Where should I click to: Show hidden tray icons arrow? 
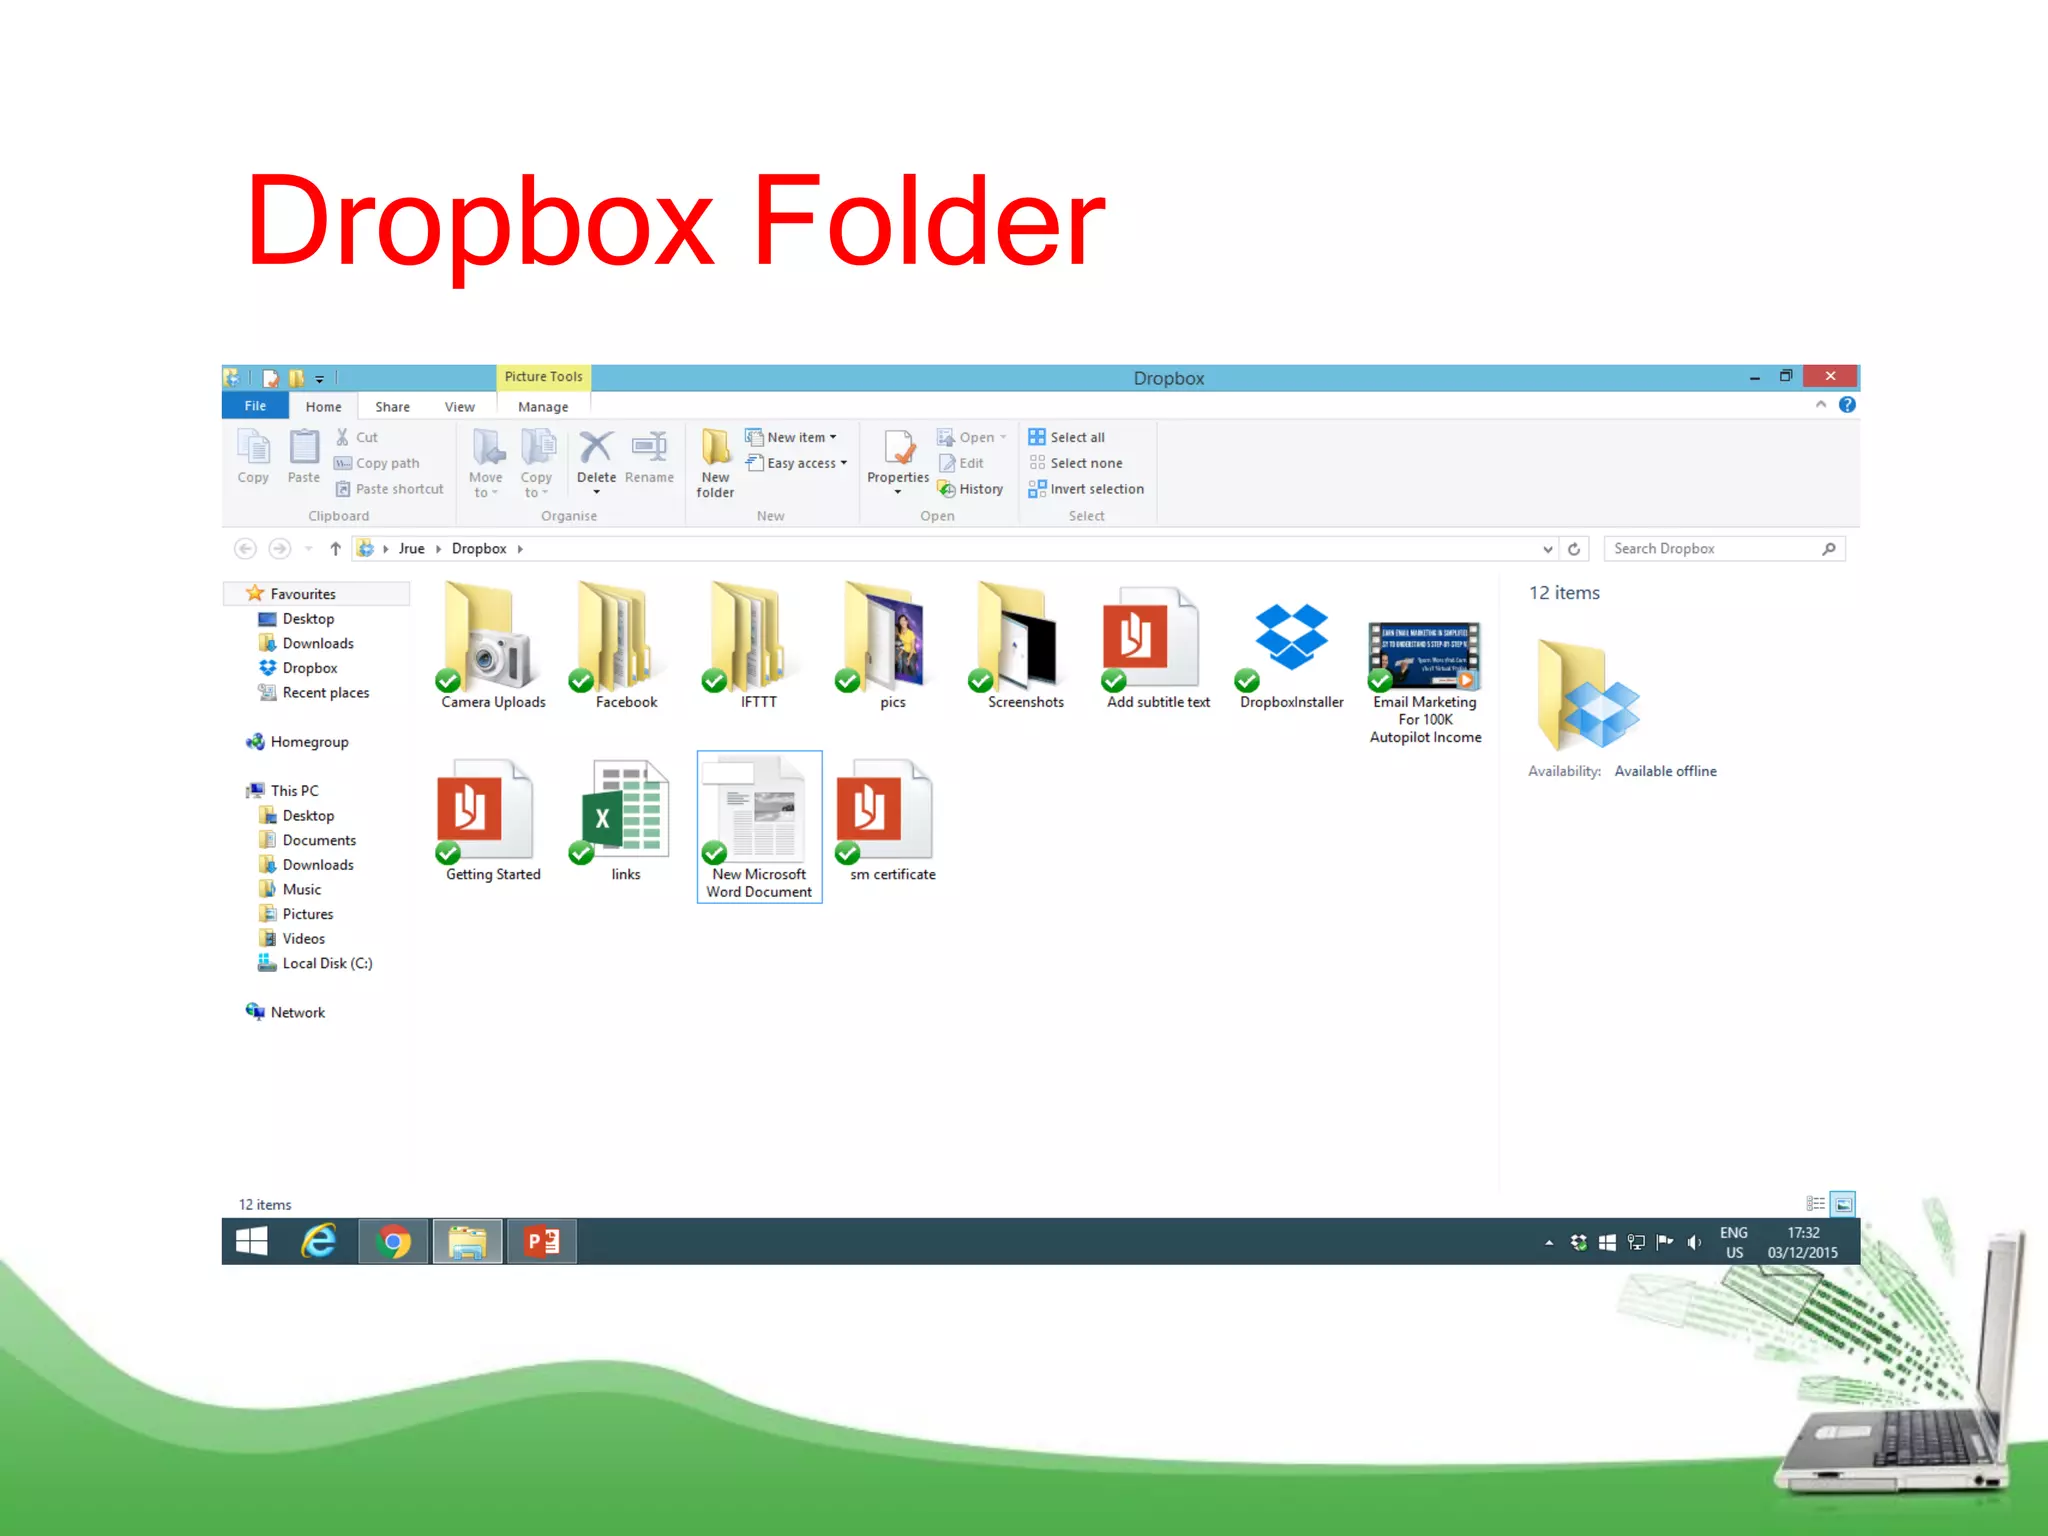(x=1549, y=1242)
